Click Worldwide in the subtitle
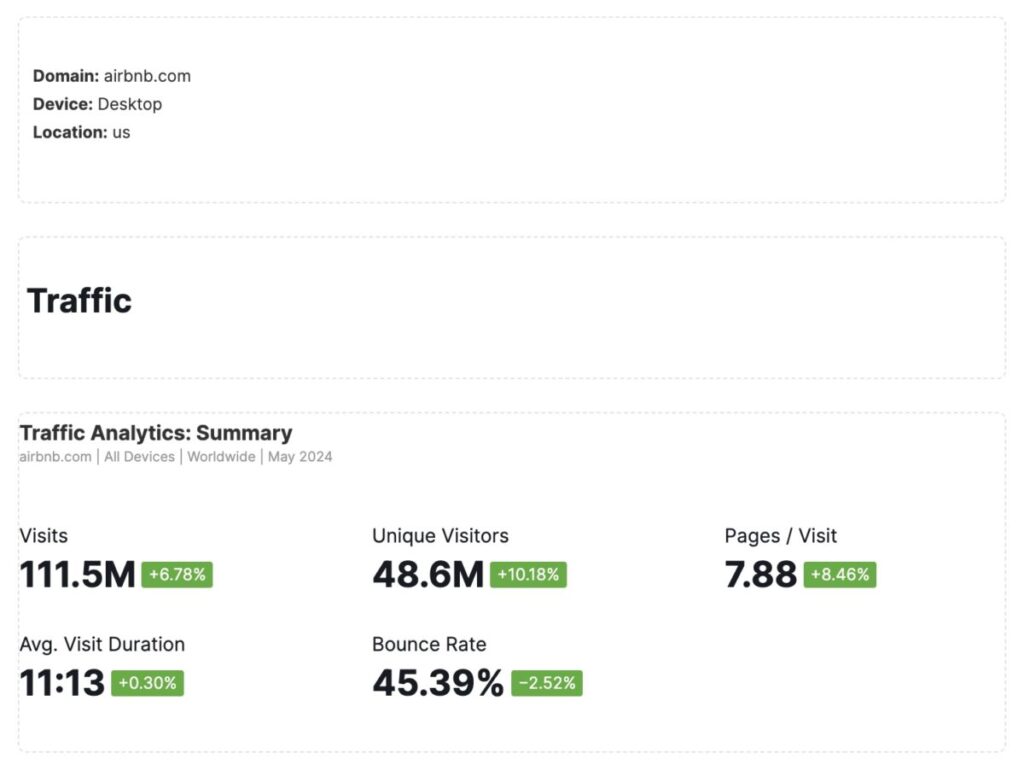The height and width of the screenshot is (765, 1024). pos(221,457)
